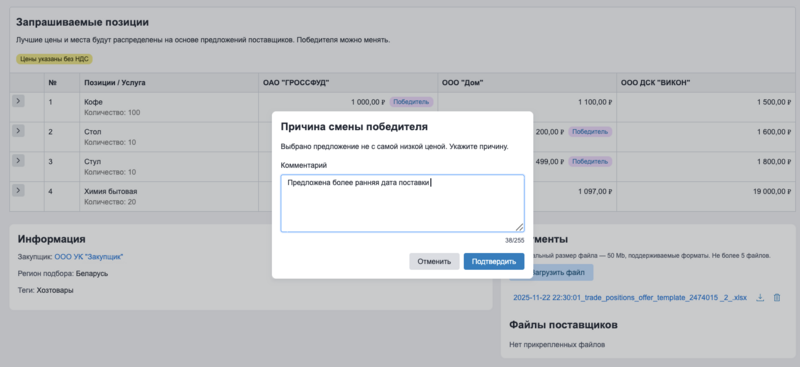Select the ООО "Дом" column header
Screen dimensions: 800x367
pos(463,83)
